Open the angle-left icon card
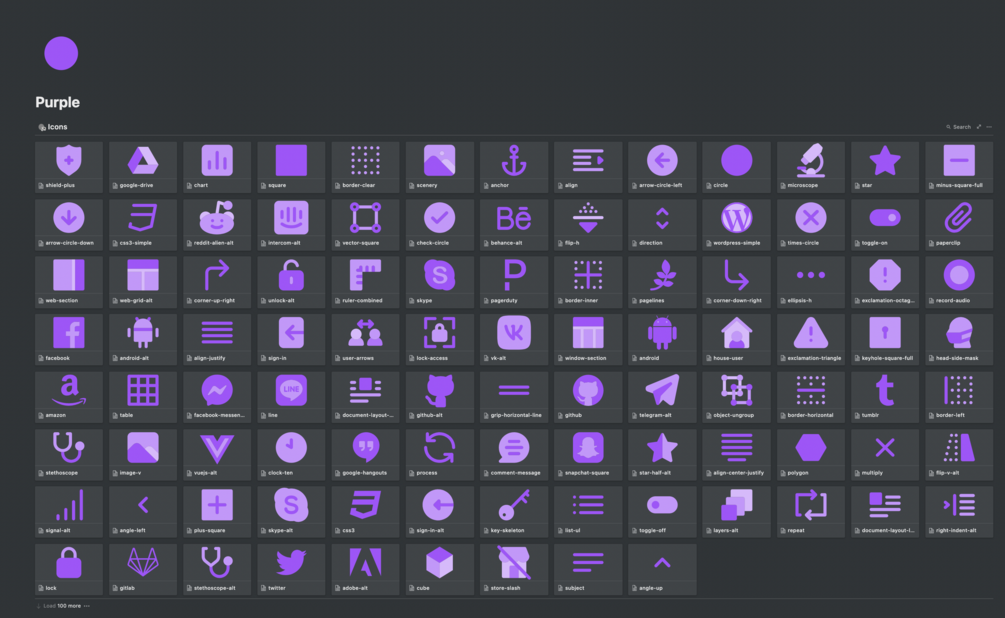 [143, 512]
